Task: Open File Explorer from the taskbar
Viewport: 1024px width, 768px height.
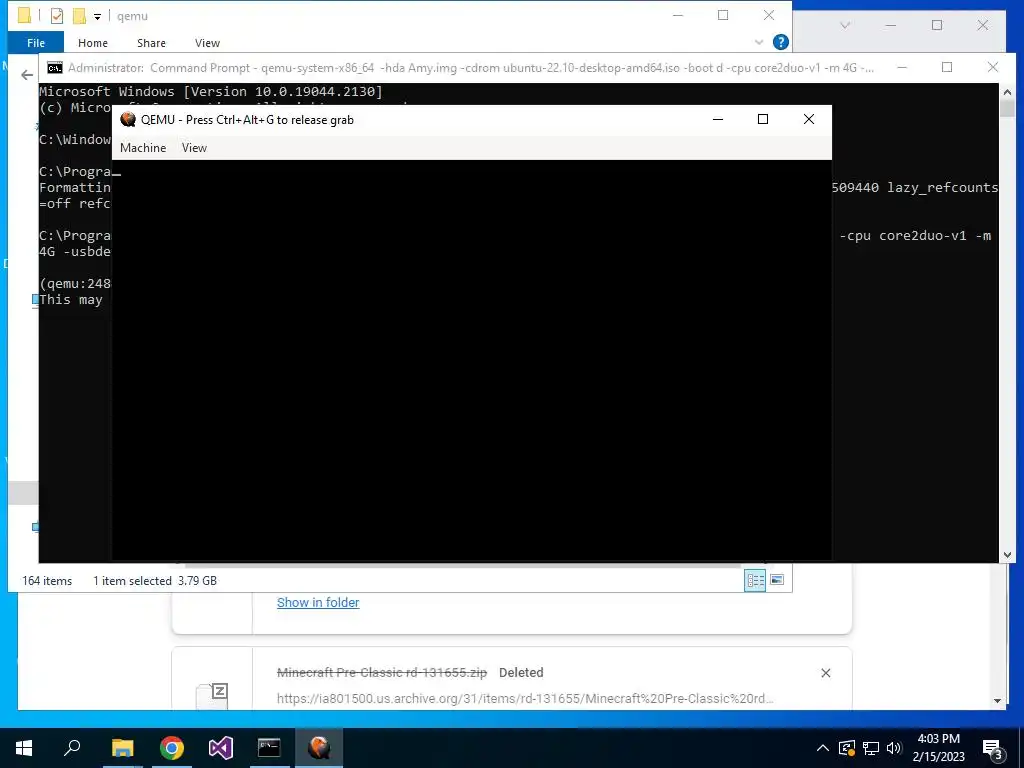Action: pyautogui.click(x=122, y=748)
